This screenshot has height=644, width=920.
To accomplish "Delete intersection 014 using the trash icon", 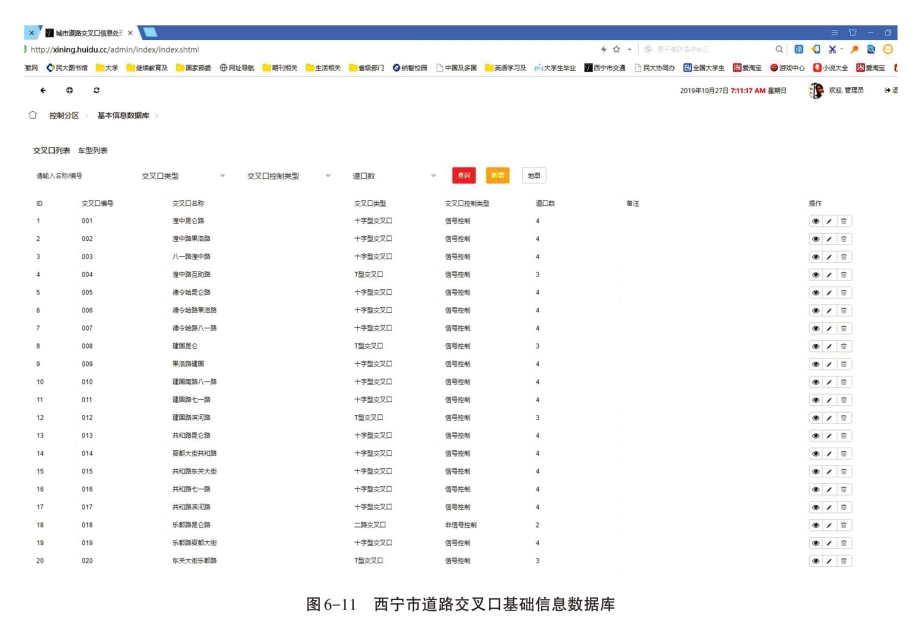I will tap(844, 453).
